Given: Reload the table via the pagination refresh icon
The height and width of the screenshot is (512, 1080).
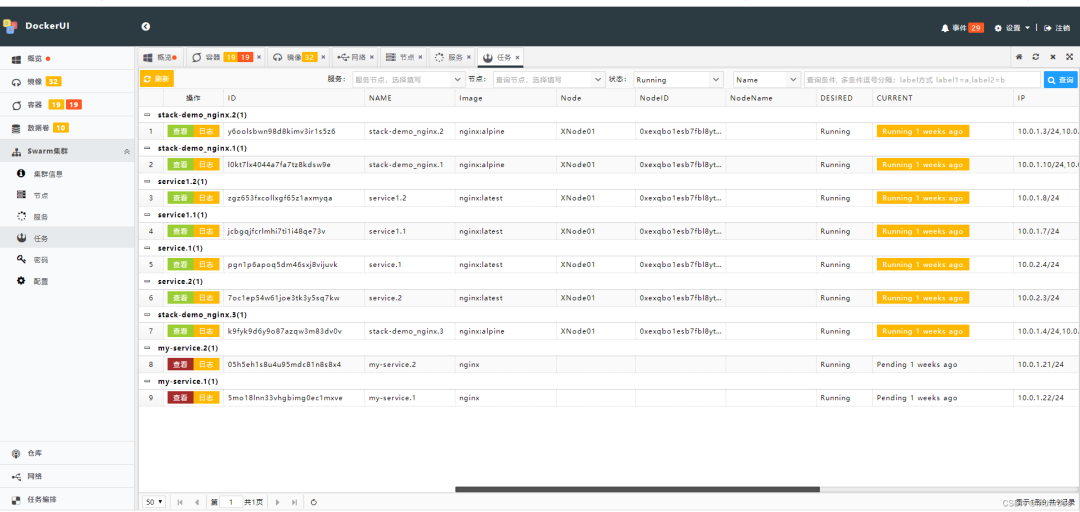Looking at the screenshot, I should tap(314, 502).
